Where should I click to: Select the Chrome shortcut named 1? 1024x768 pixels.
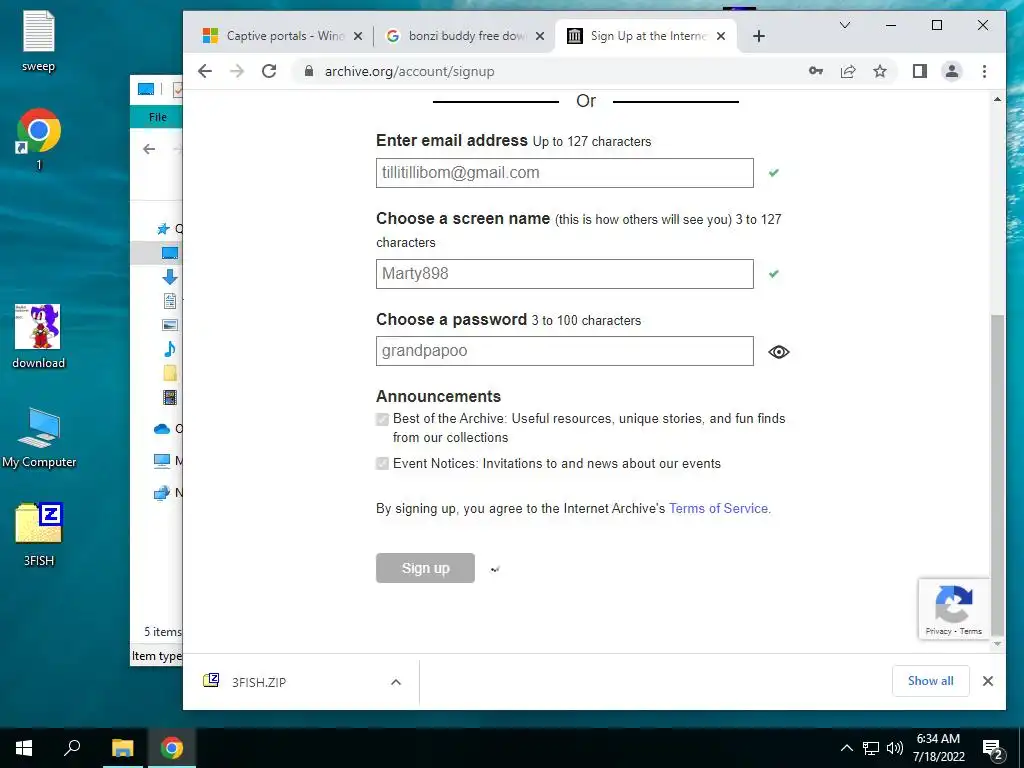point(39,138)
